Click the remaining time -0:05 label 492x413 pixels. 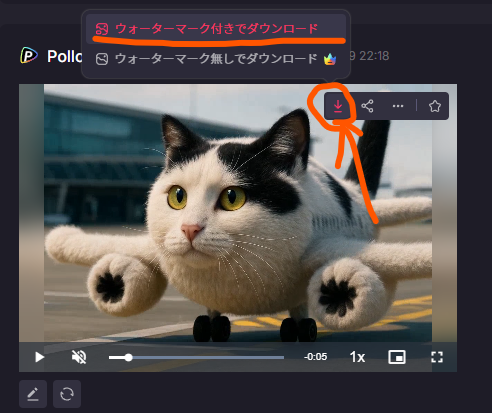[315, 357]
